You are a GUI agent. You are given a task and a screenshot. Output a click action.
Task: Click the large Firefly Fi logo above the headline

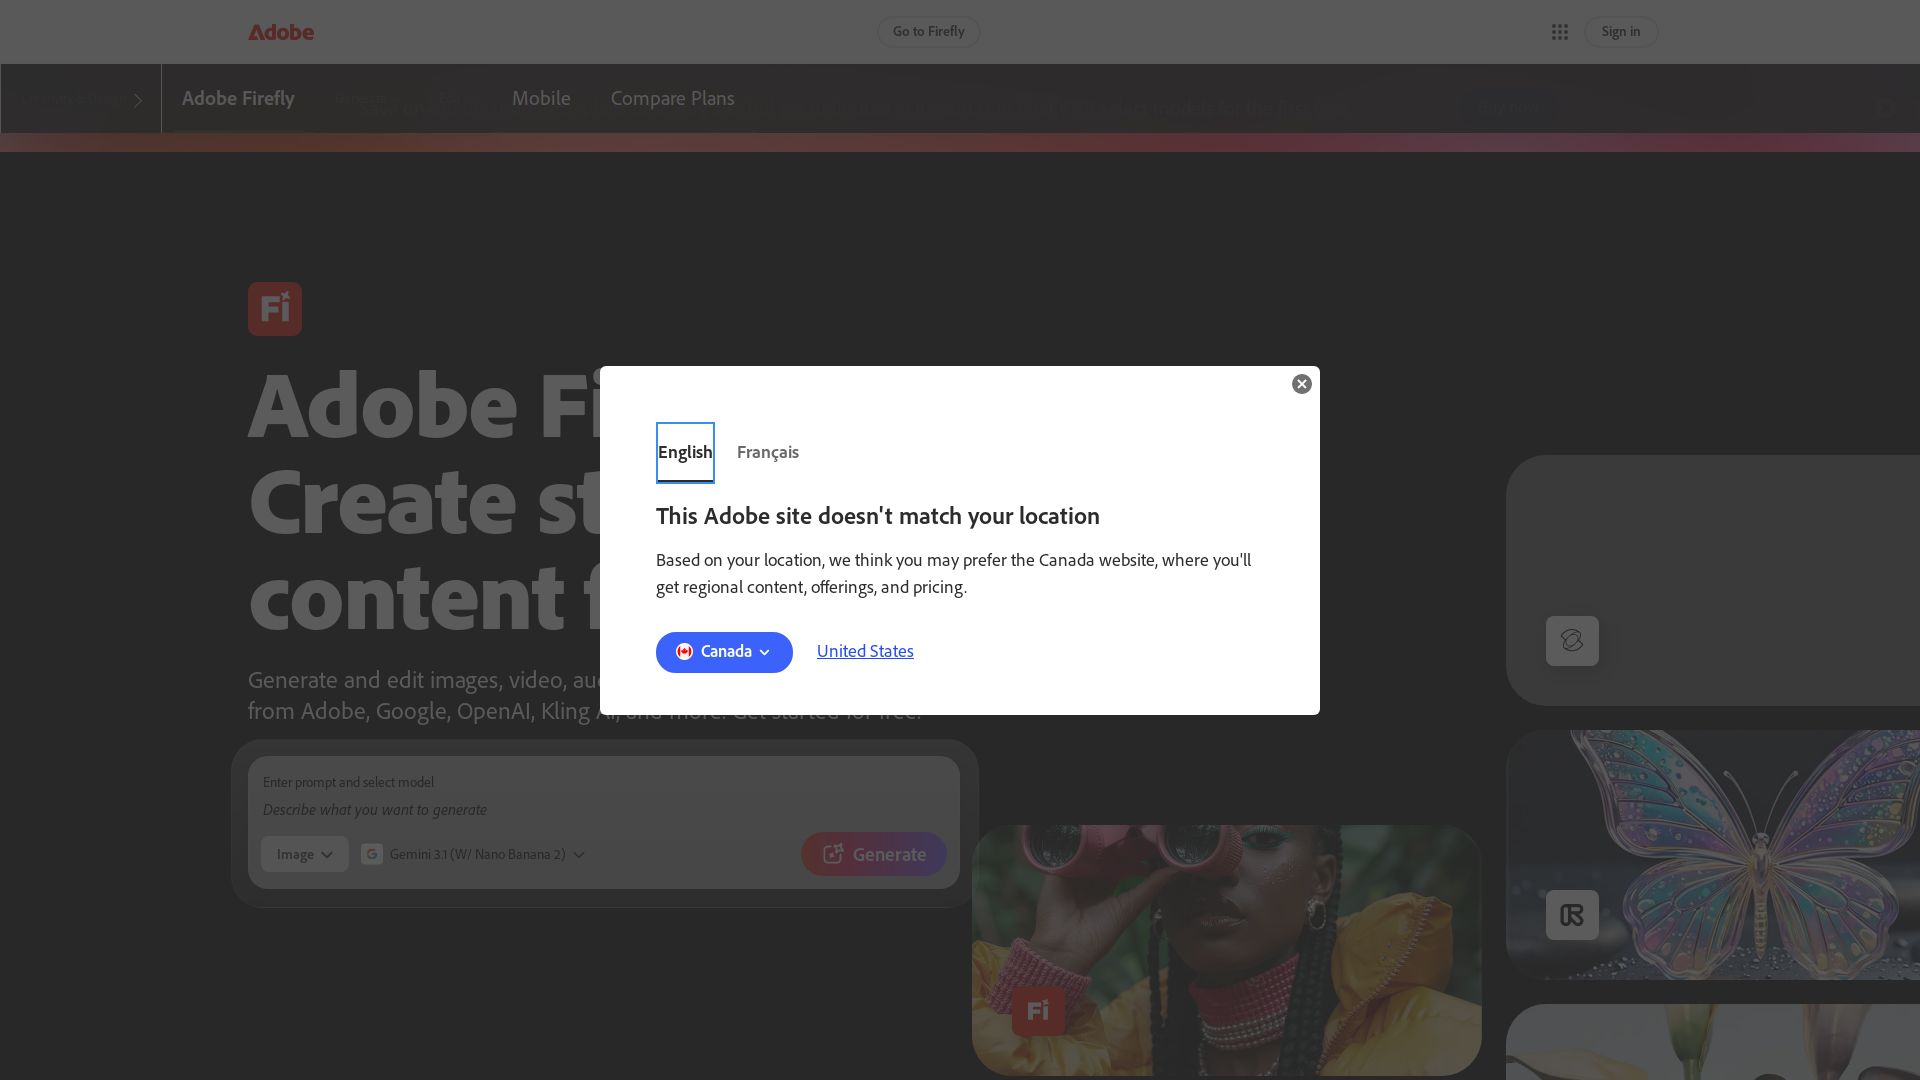(x=275, y=309)
